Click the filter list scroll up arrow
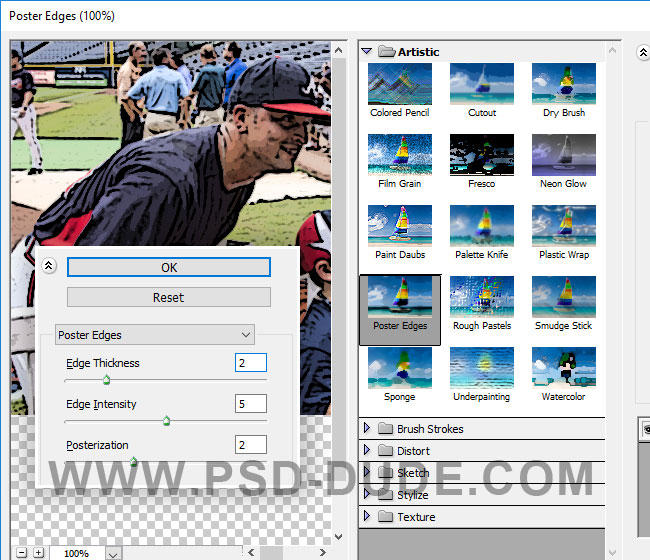Image resolution: width=650 pixels, height=560 pixels. coord(613,51)
